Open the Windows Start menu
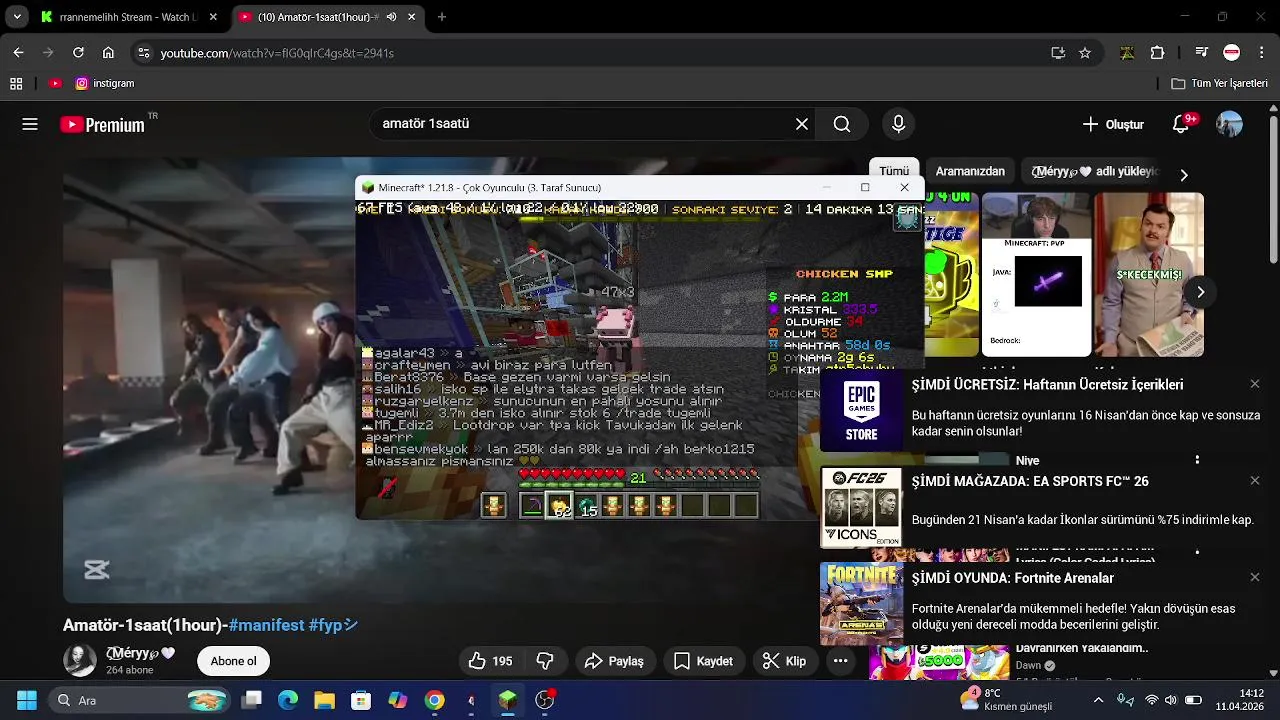1280x720 pixels. 27,700
